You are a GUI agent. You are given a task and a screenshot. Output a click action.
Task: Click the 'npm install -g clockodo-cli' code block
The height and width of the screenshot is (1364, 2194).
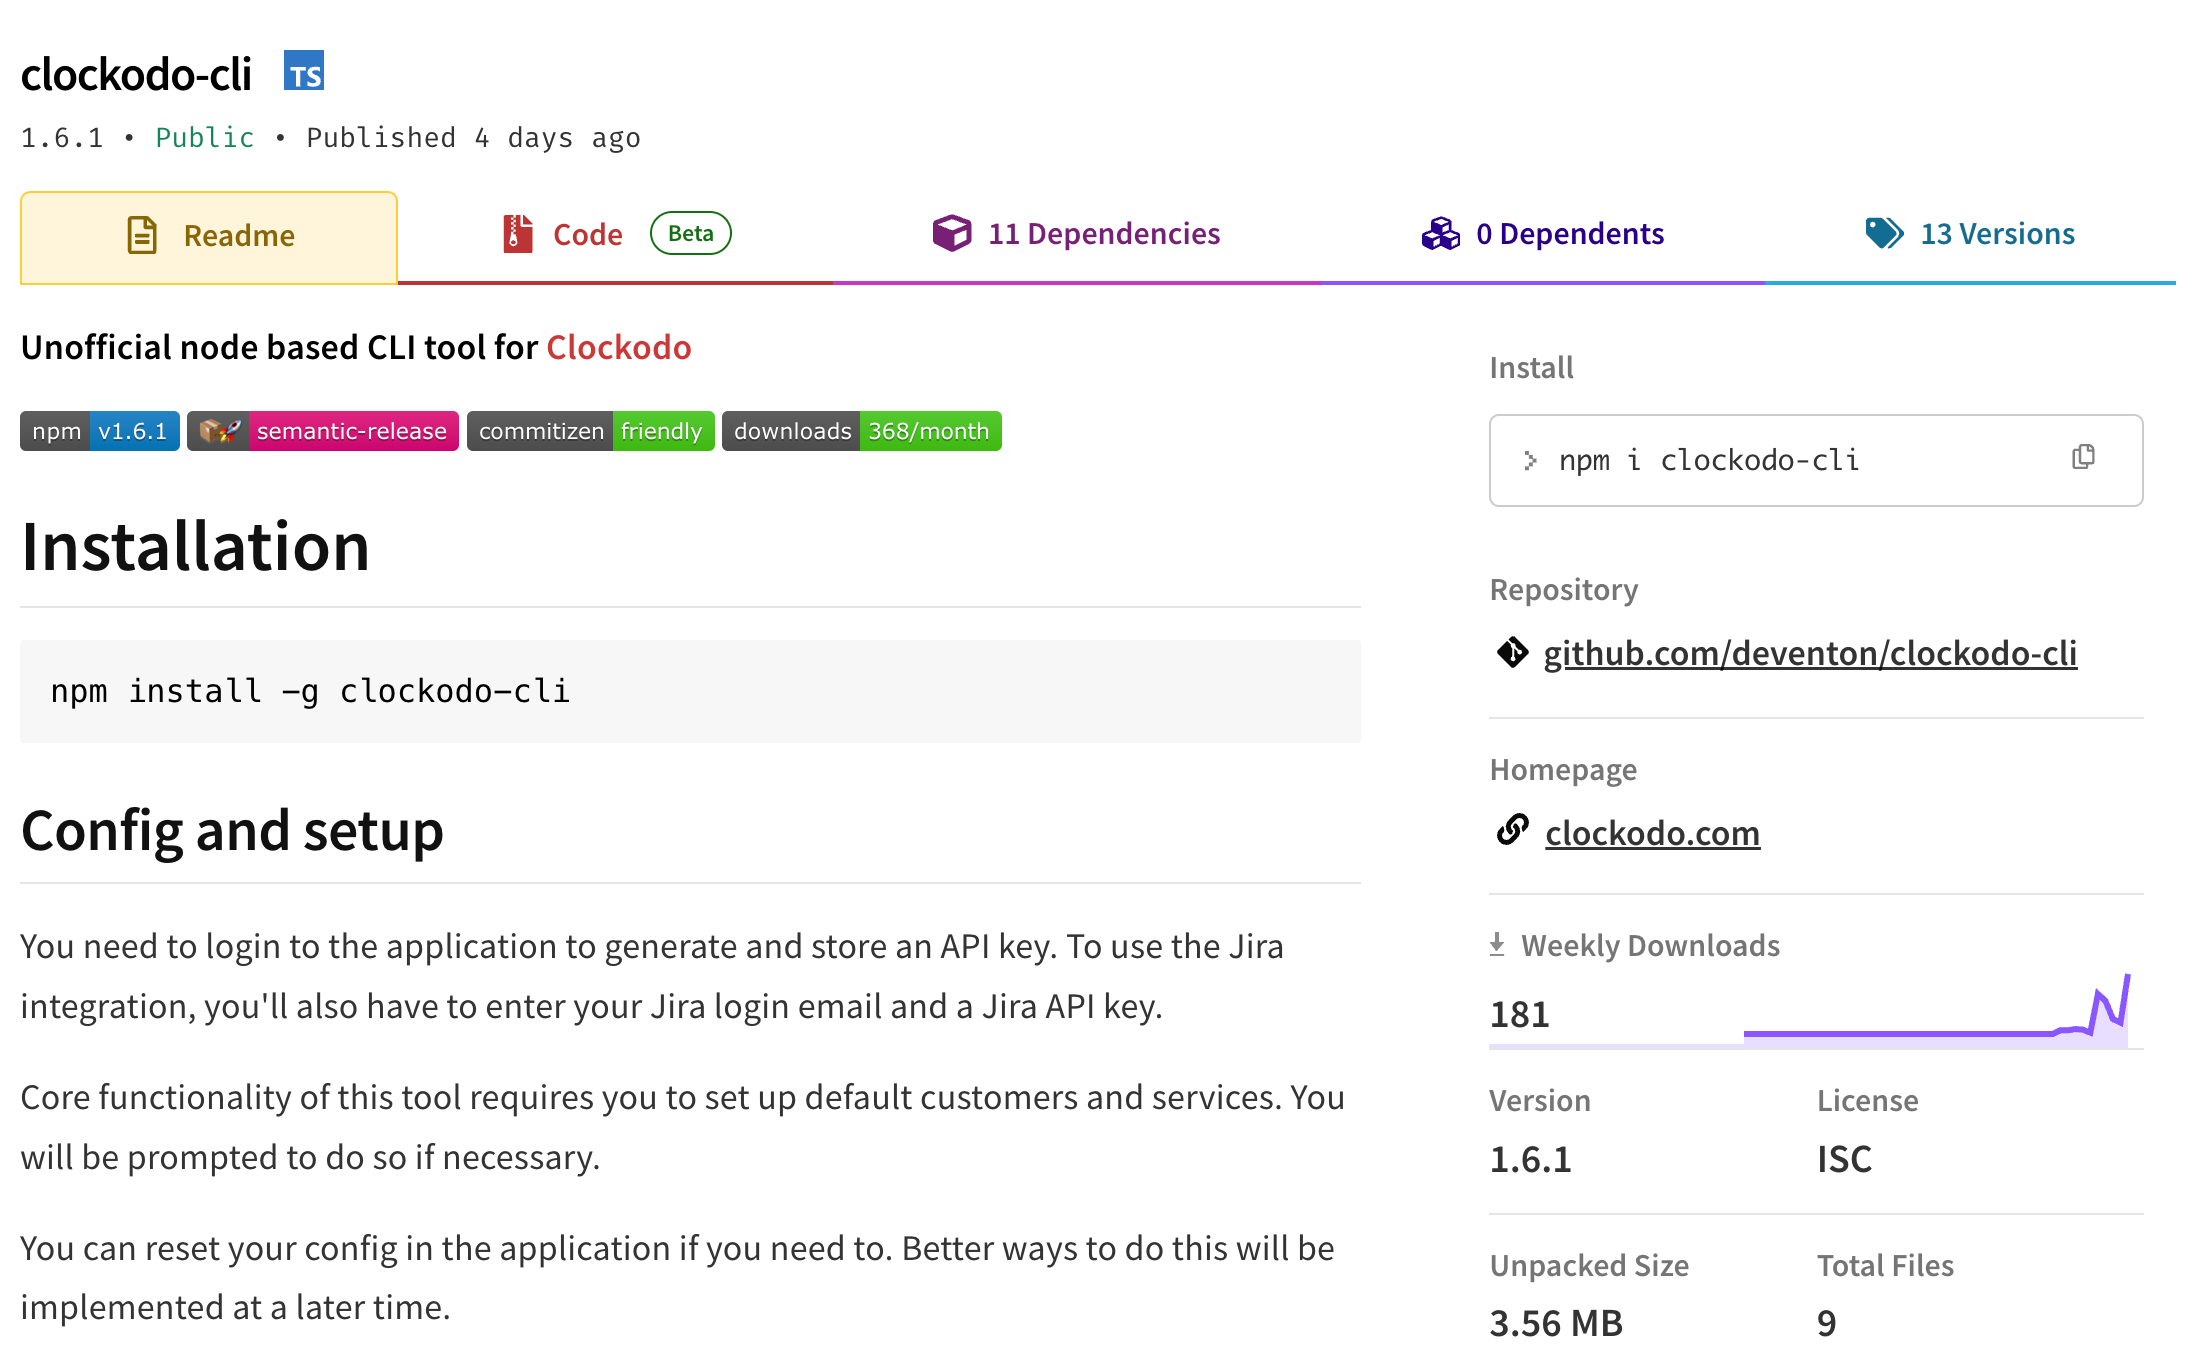[x=690, y=691]
